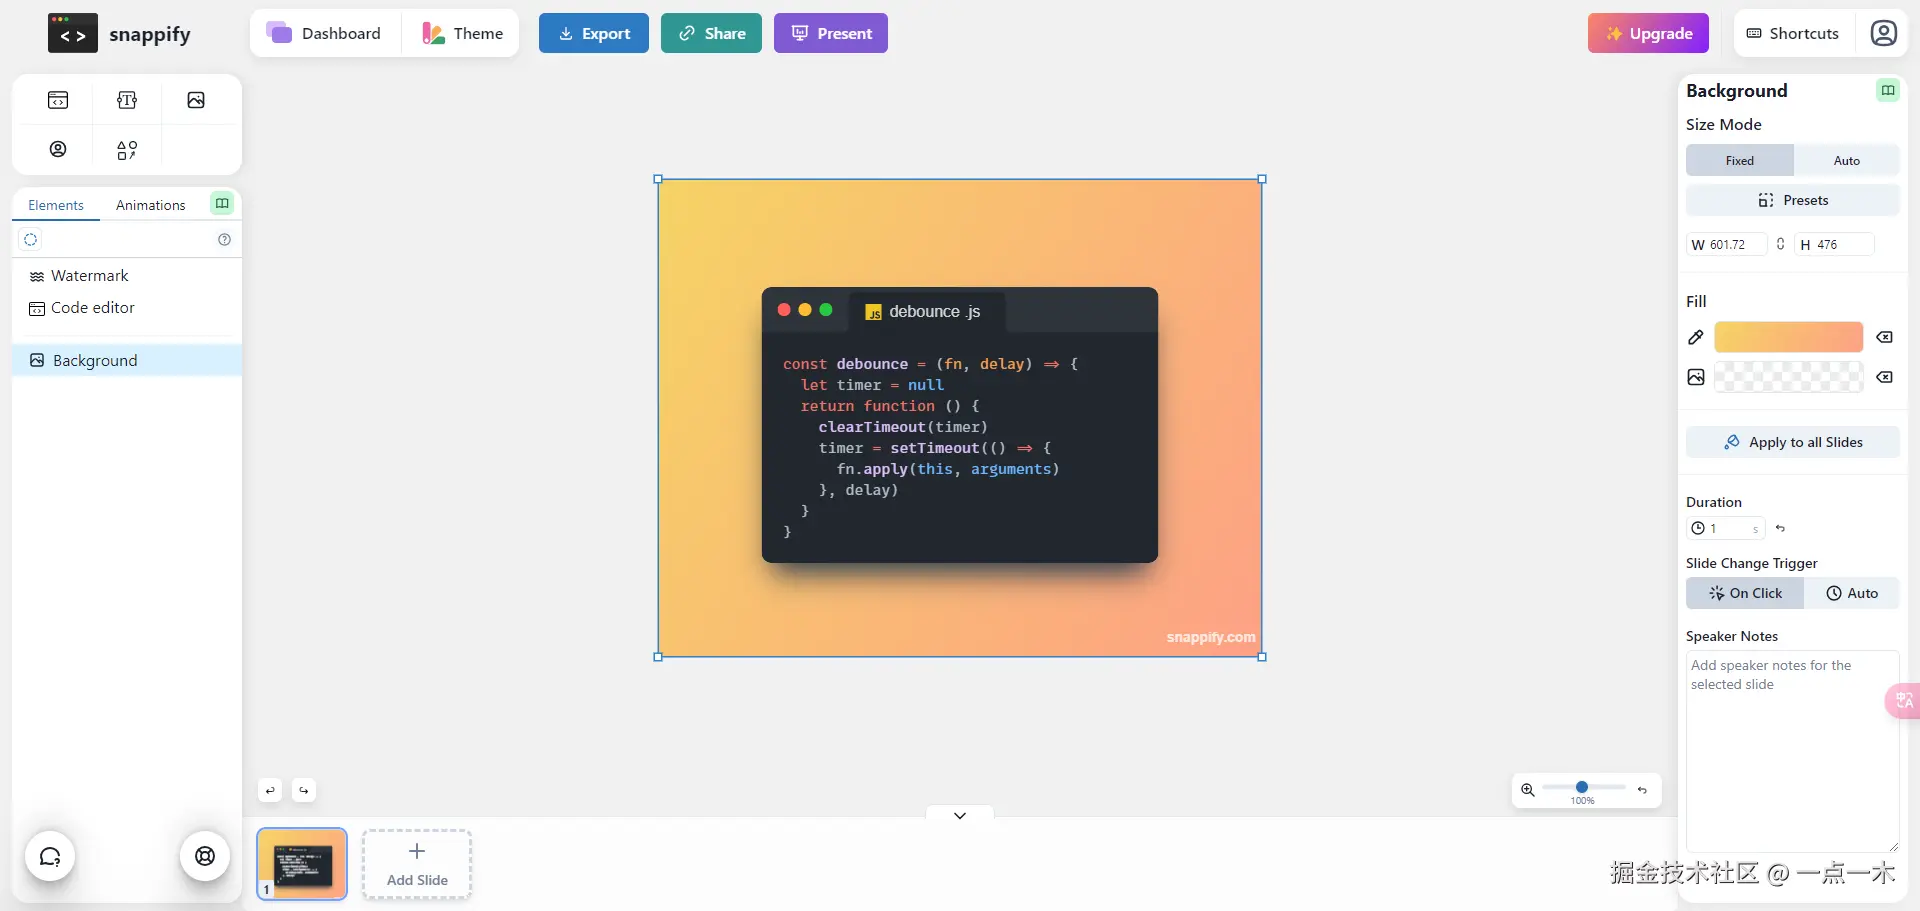The height and width of the screenshot is (911, 1920).
Task: Select Fixed size mode
Action: click(1740, 160)
